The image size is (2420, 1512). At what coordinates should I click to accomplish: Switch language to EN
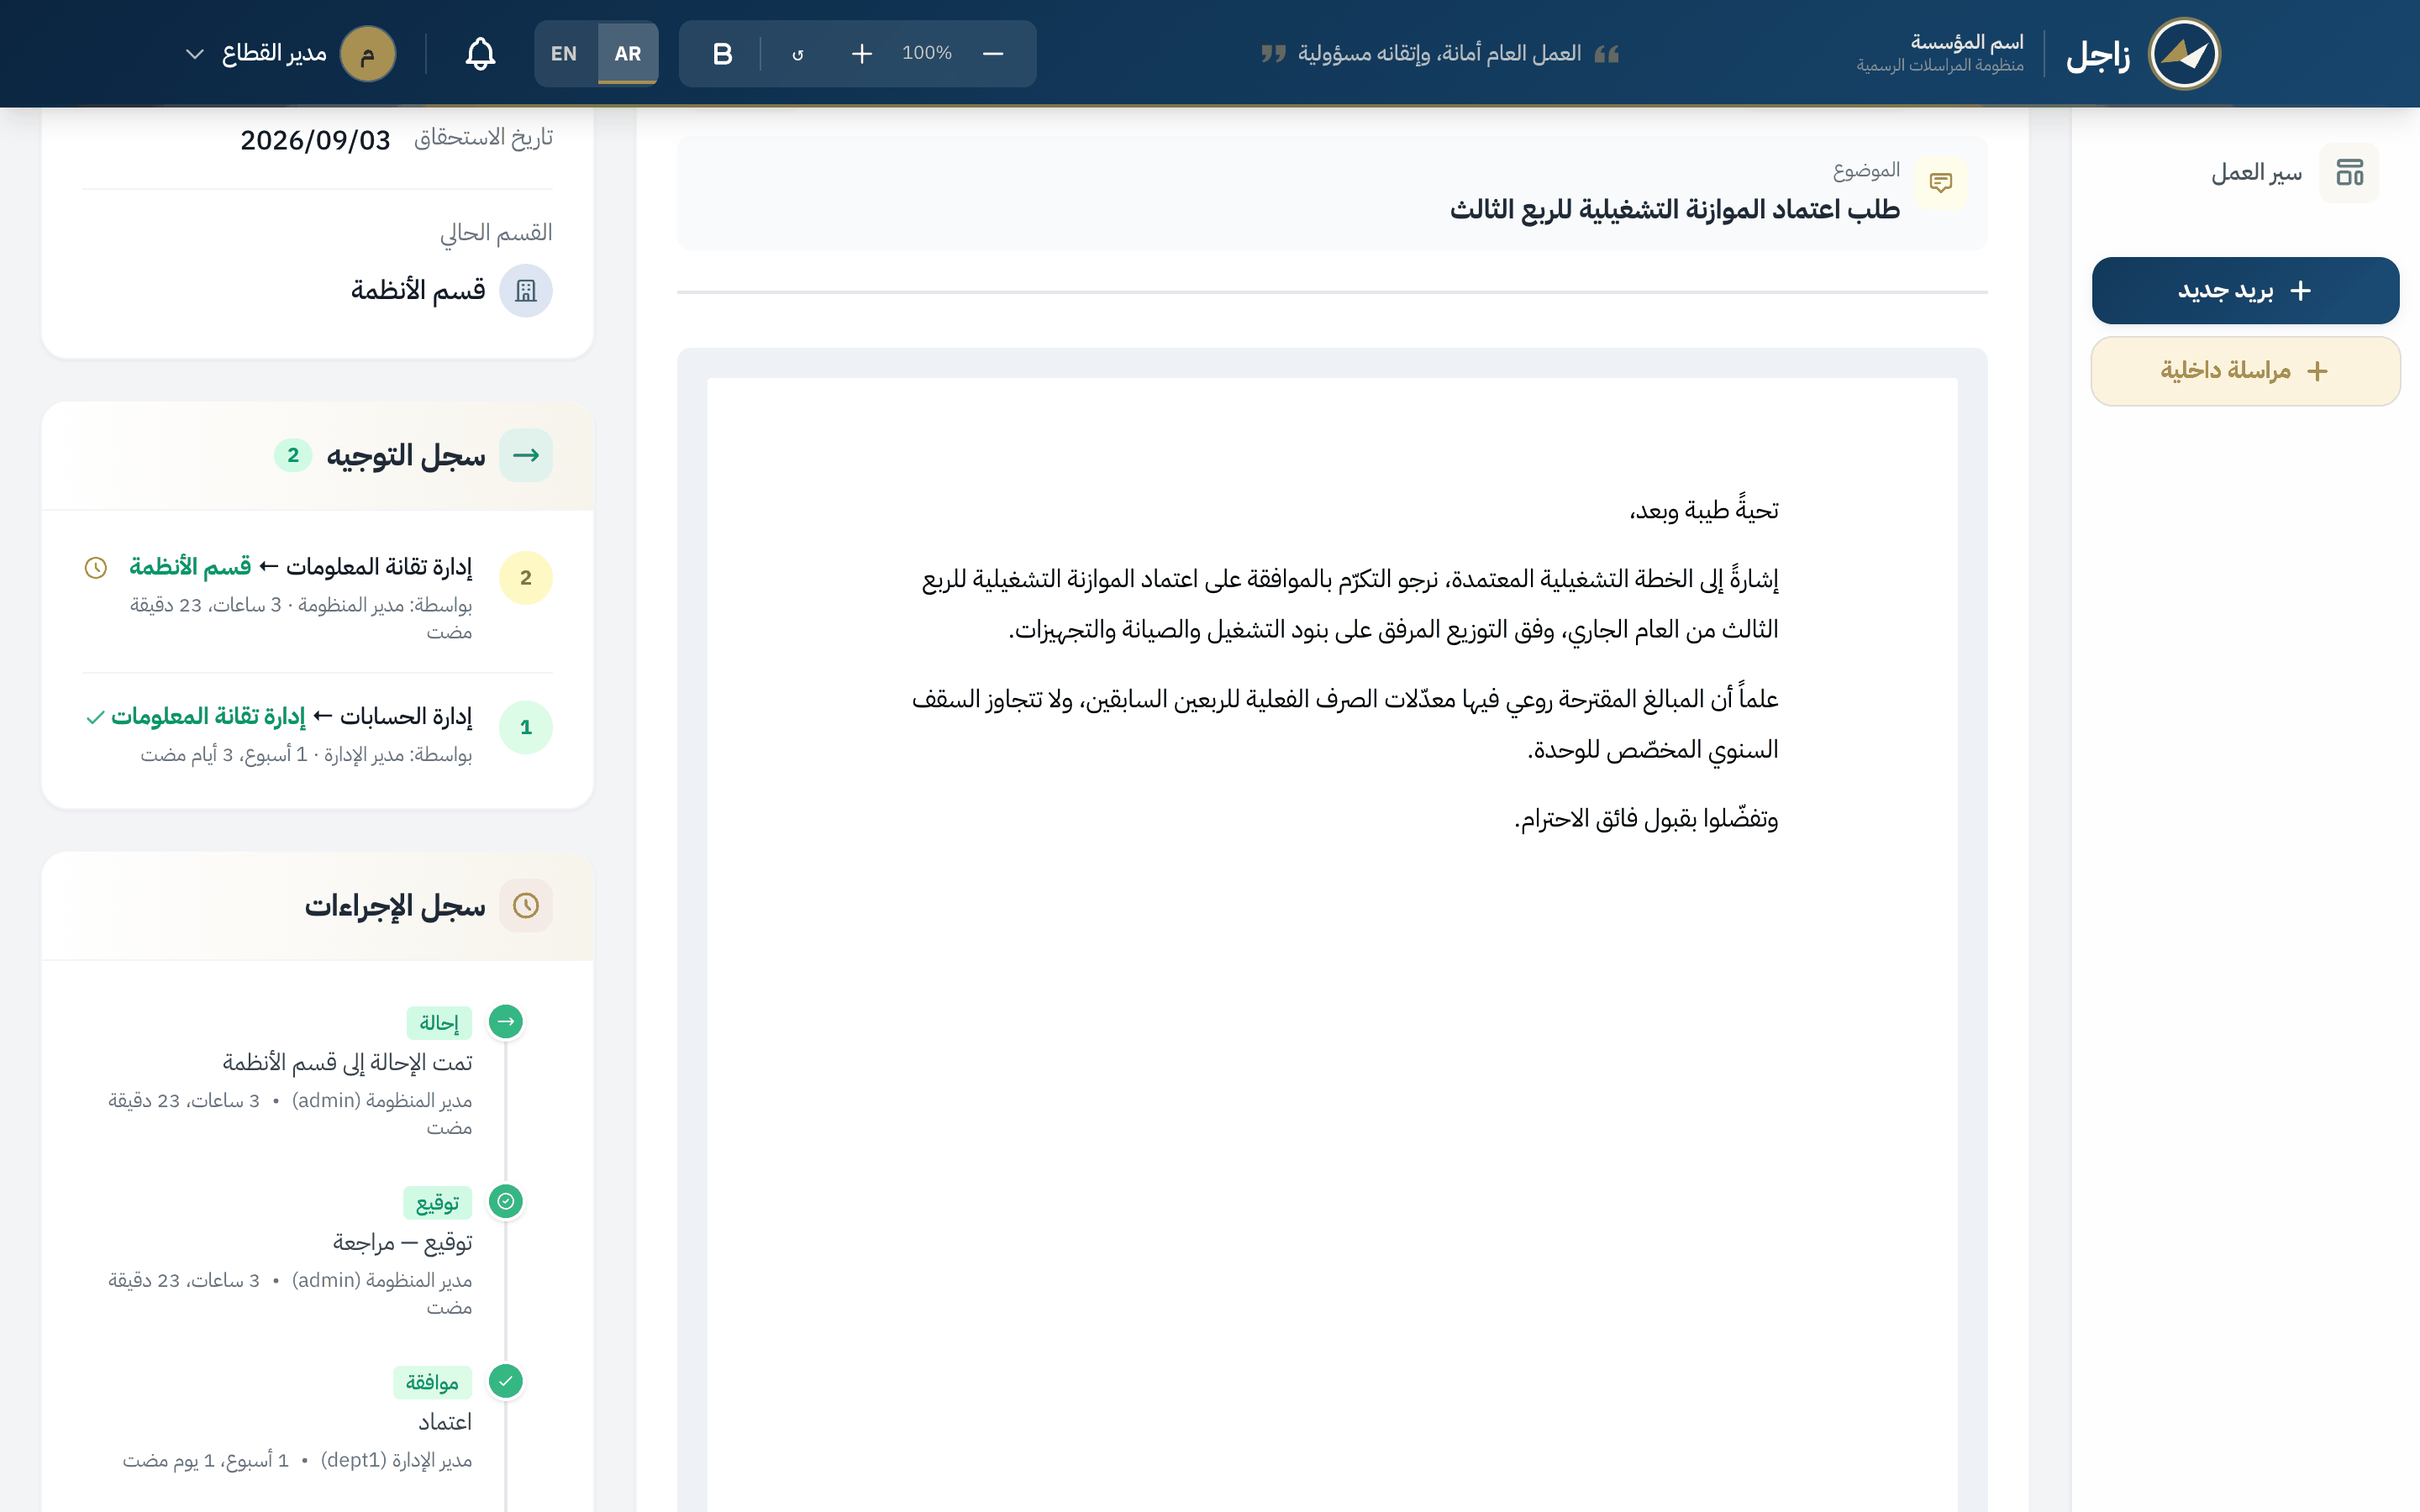point(564,54)
